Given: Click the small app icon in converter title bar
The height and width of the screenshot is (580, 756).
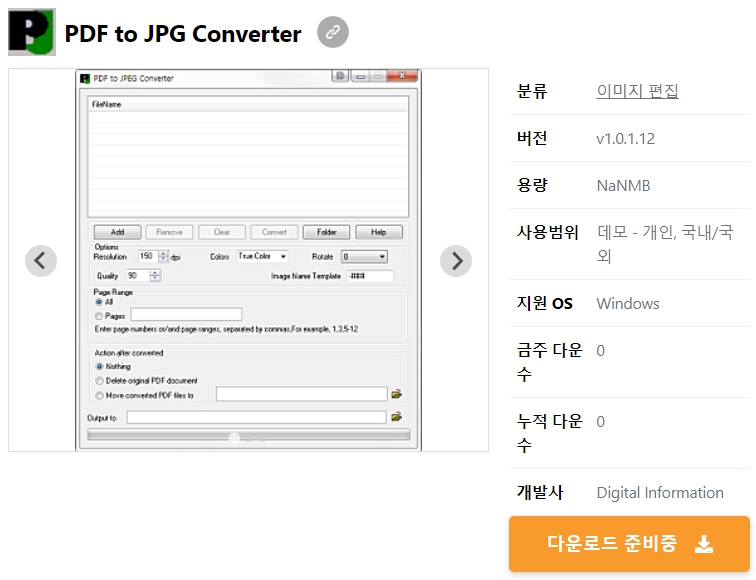Looking at the screenshot, I should 85,79.
